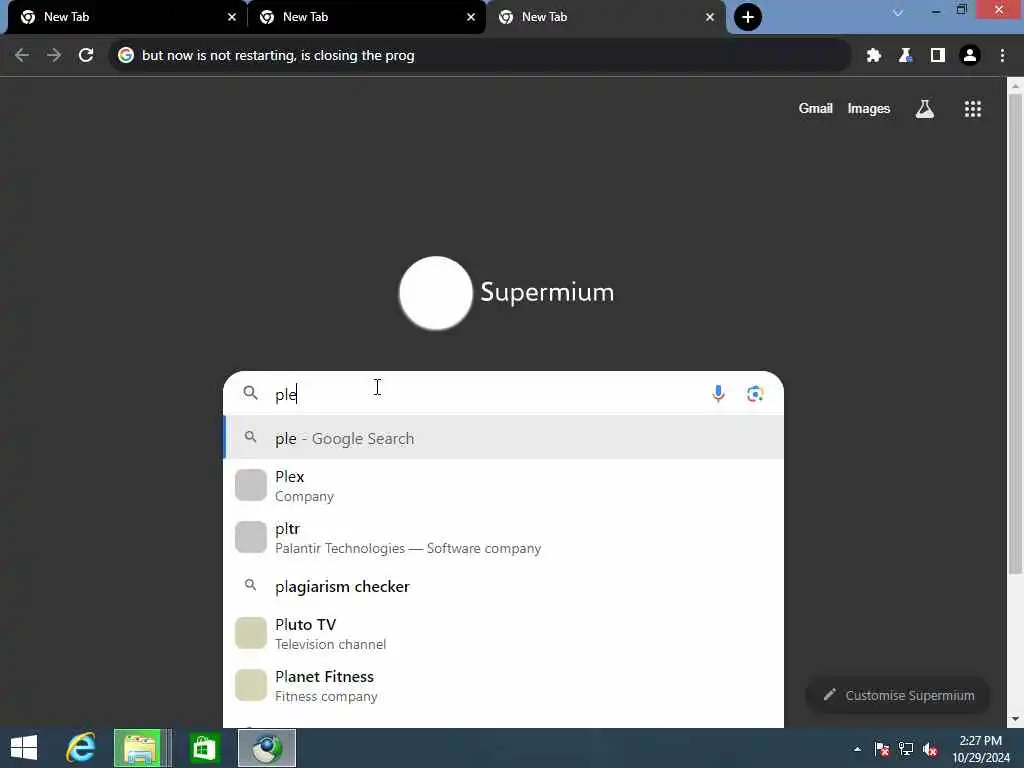Viewport: 1024px width, 768px height.
Task: Open the Windows Start button
Action: (x=24, y=748)
